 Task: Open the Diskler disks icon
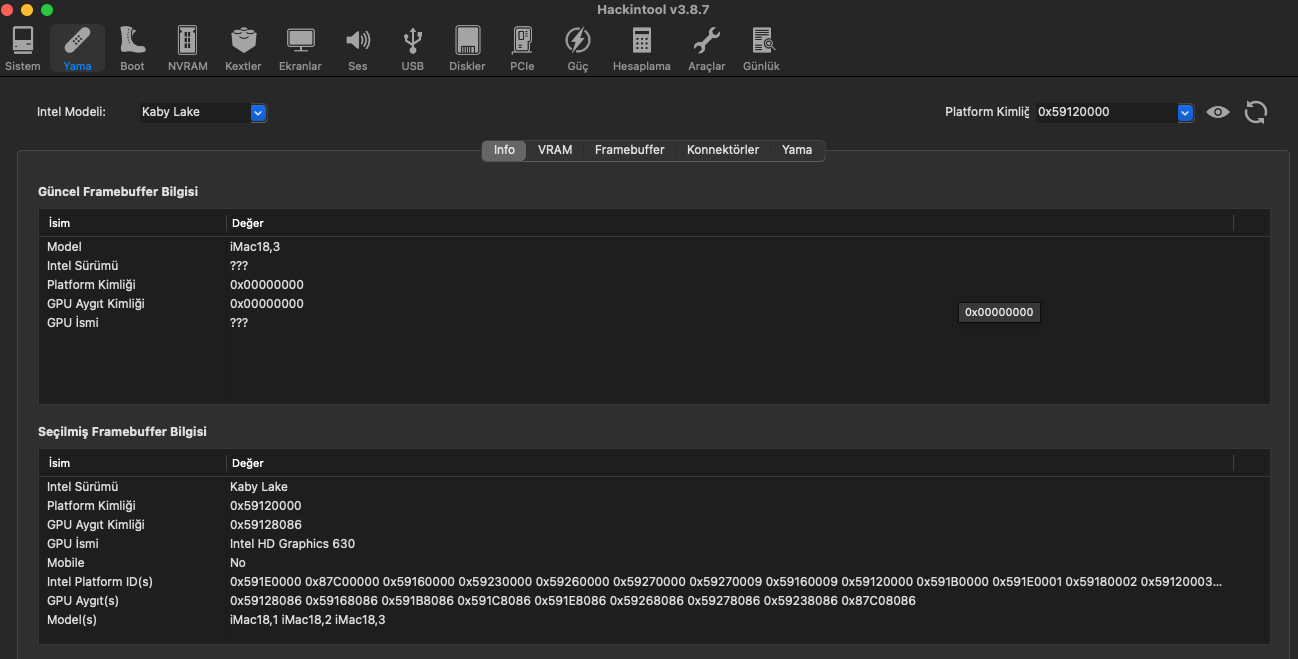click(467, 49)
